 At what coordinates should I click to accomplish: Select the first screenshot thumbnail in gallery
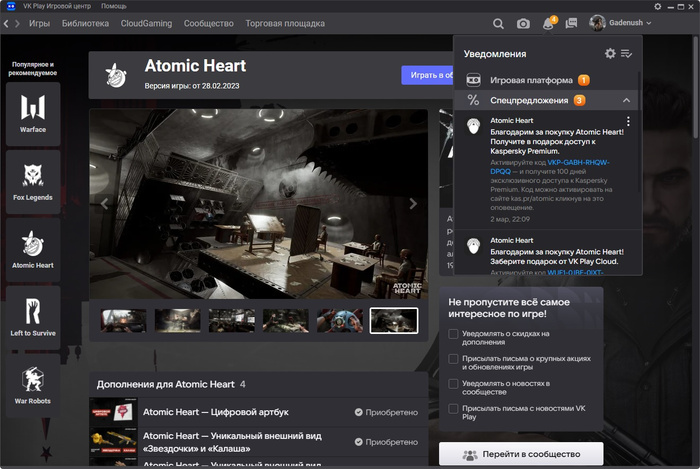click(x=124, y=320)
